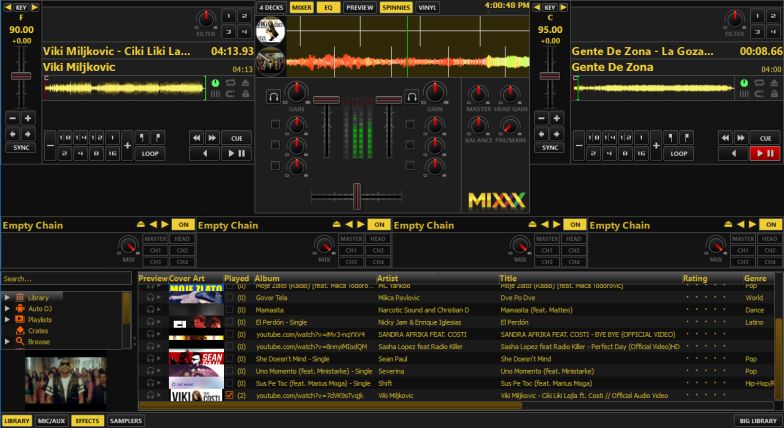This screenshot has width=784, height=428.
Task: Shift the right deck key down
Action: point(536,8)
